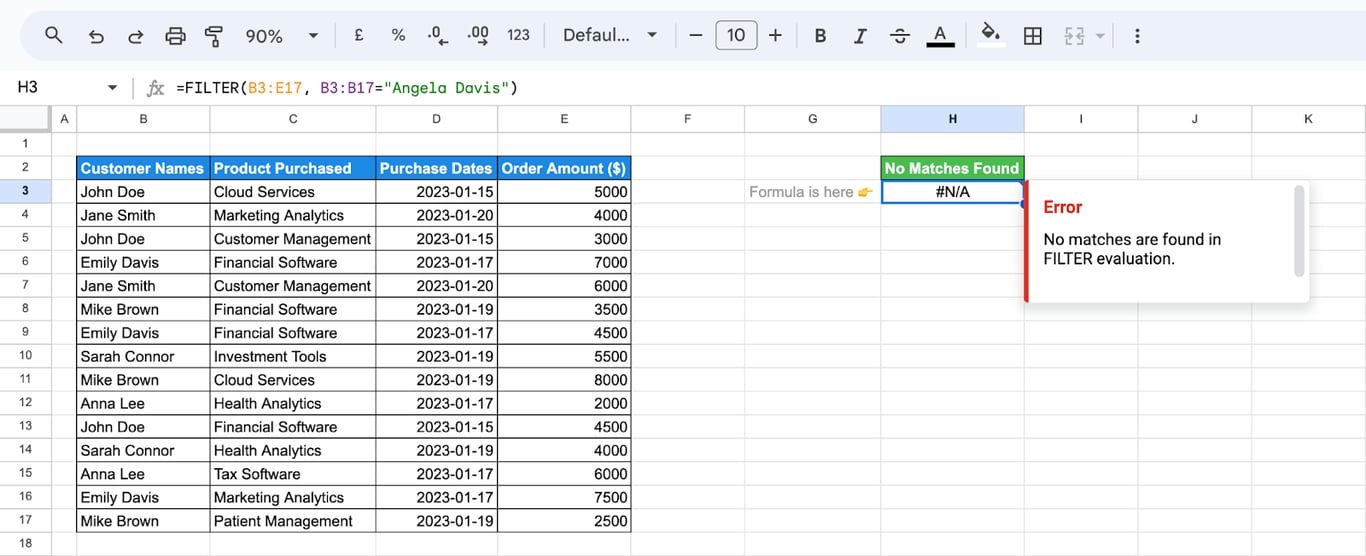Click the Cloud Services cell in row 3

pyautogui.click(x=293, y=192)
